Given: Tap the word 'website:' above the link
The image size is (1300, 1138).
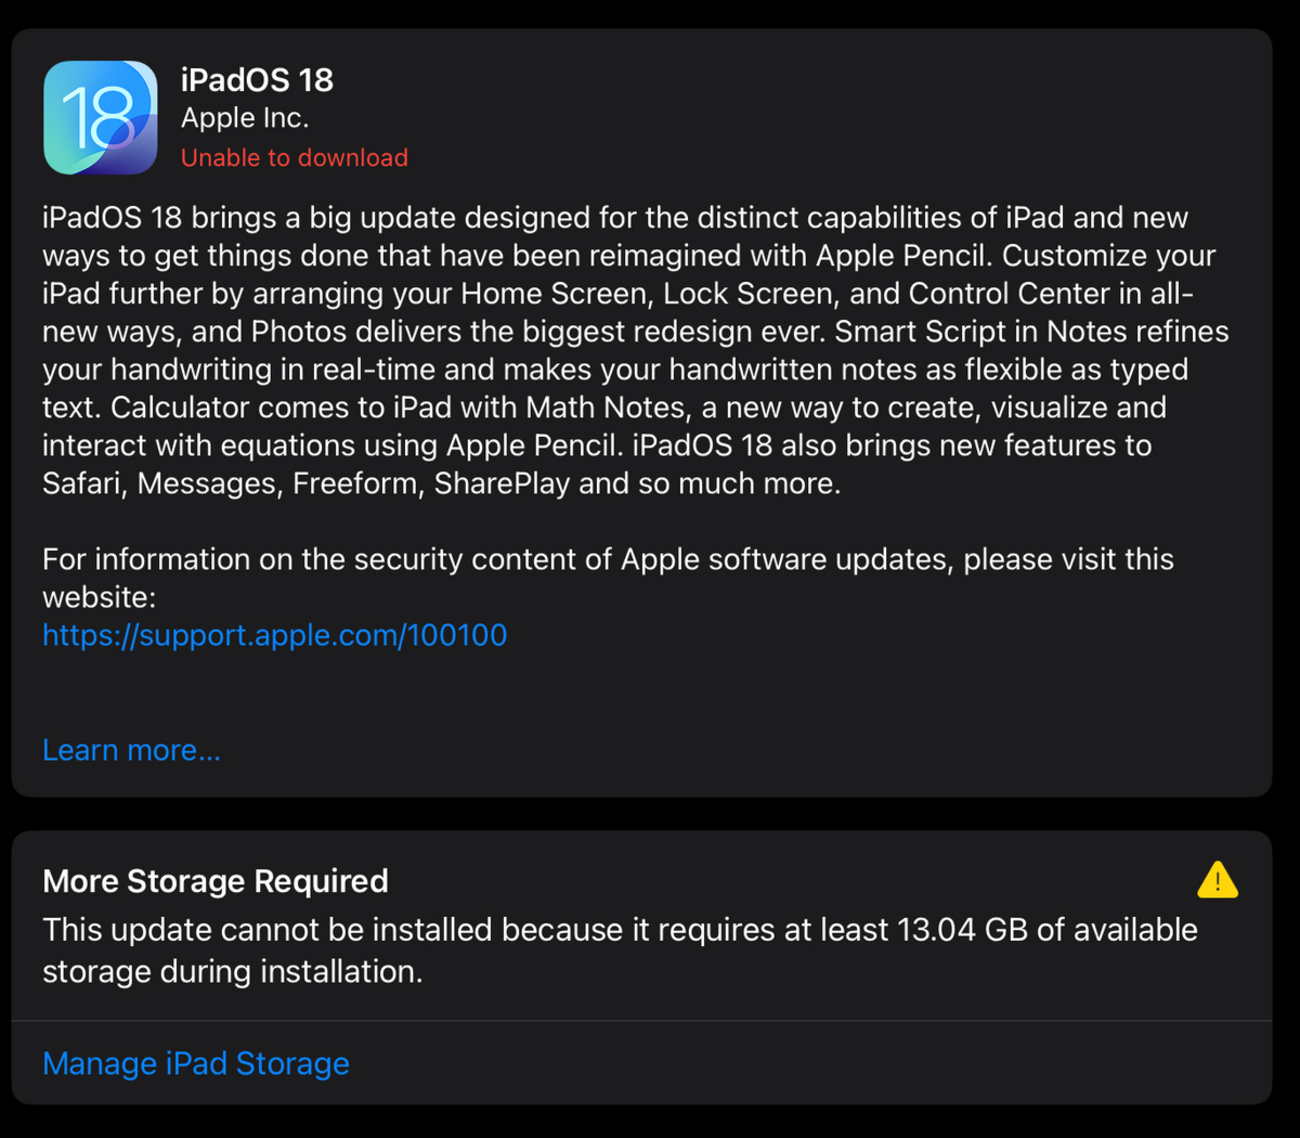Looking at the screenshot, I should [x=99, y=597].
